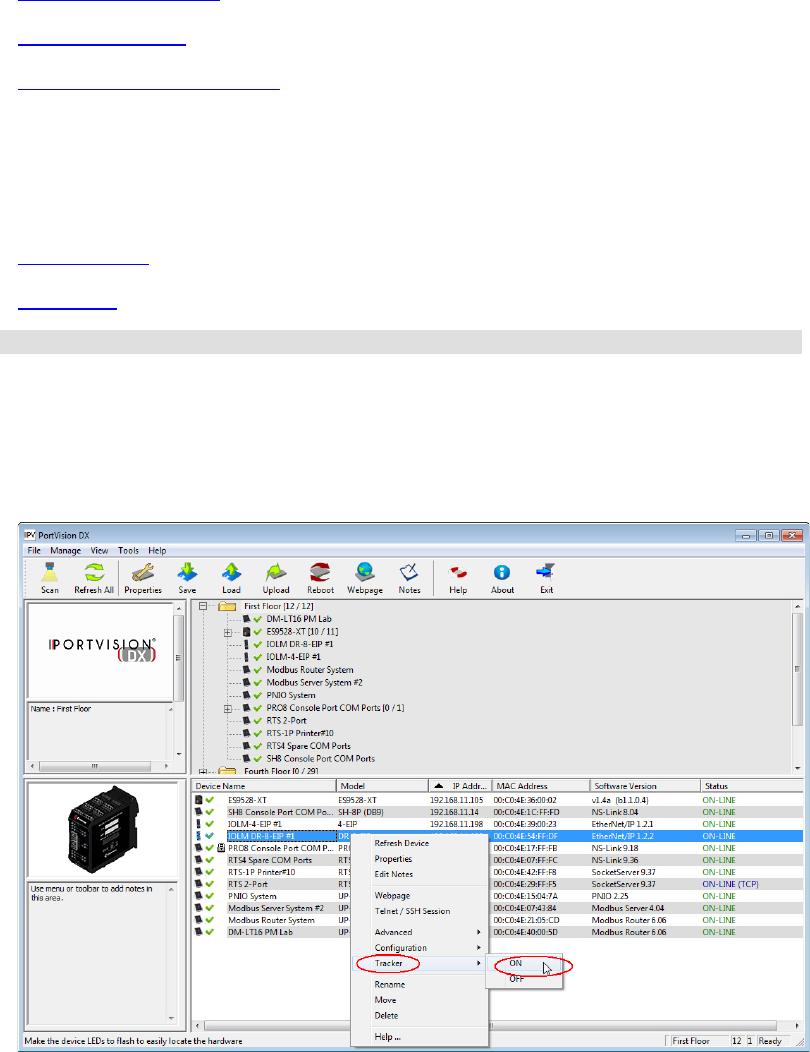This screenshot has height=1052, width=810.
Task: Sort by Device Name column header
Action: pos(264,786)
